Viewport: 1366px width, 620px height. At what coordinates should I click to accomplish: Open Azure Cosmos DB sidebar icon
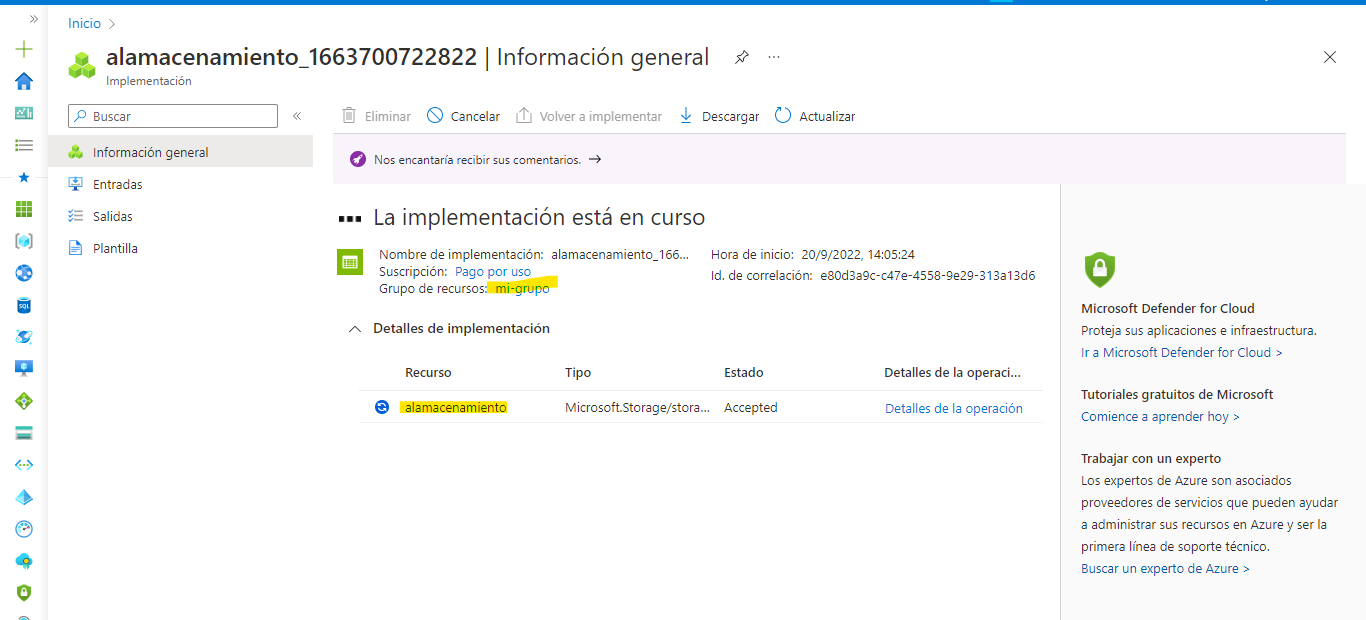24,337
